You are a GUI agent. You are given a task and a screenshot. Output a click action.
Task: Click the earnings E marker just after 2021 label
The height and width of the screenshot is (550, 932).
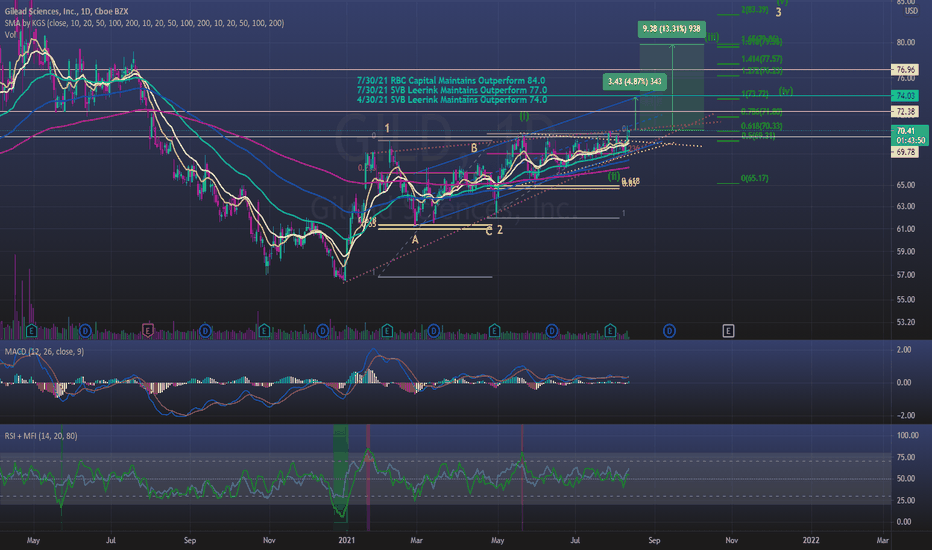point(387,331)
